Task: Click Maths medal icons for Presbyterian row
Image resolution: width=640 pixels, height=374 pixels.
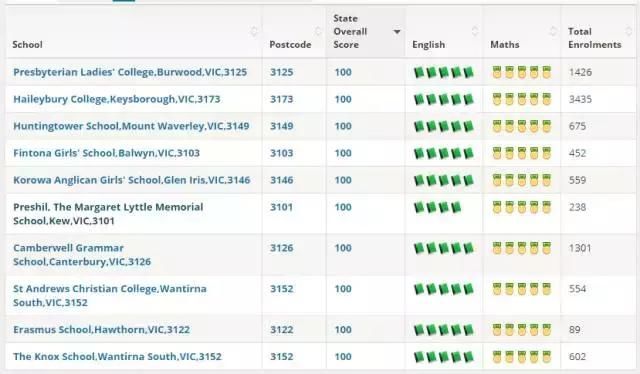Action: tap(522, 72)
